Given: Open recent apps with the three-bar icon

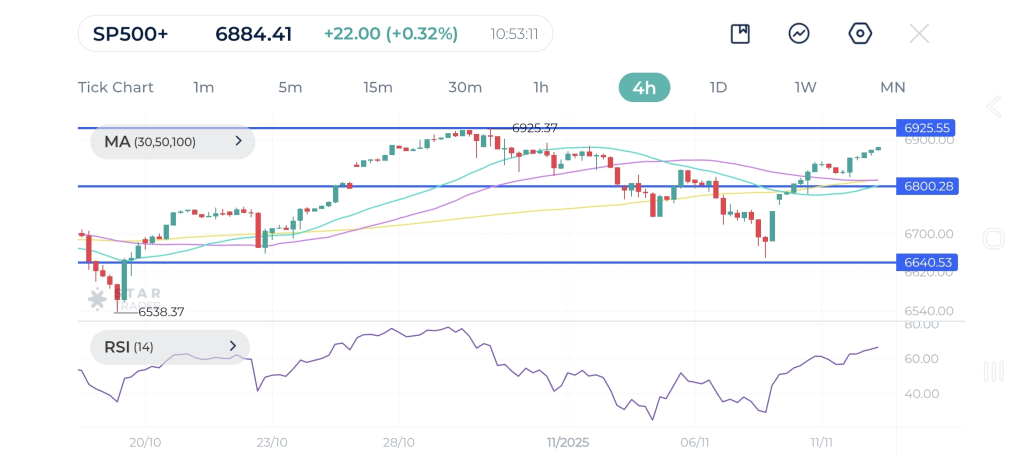Looking at the screenshot, I should tap(993, 372).
